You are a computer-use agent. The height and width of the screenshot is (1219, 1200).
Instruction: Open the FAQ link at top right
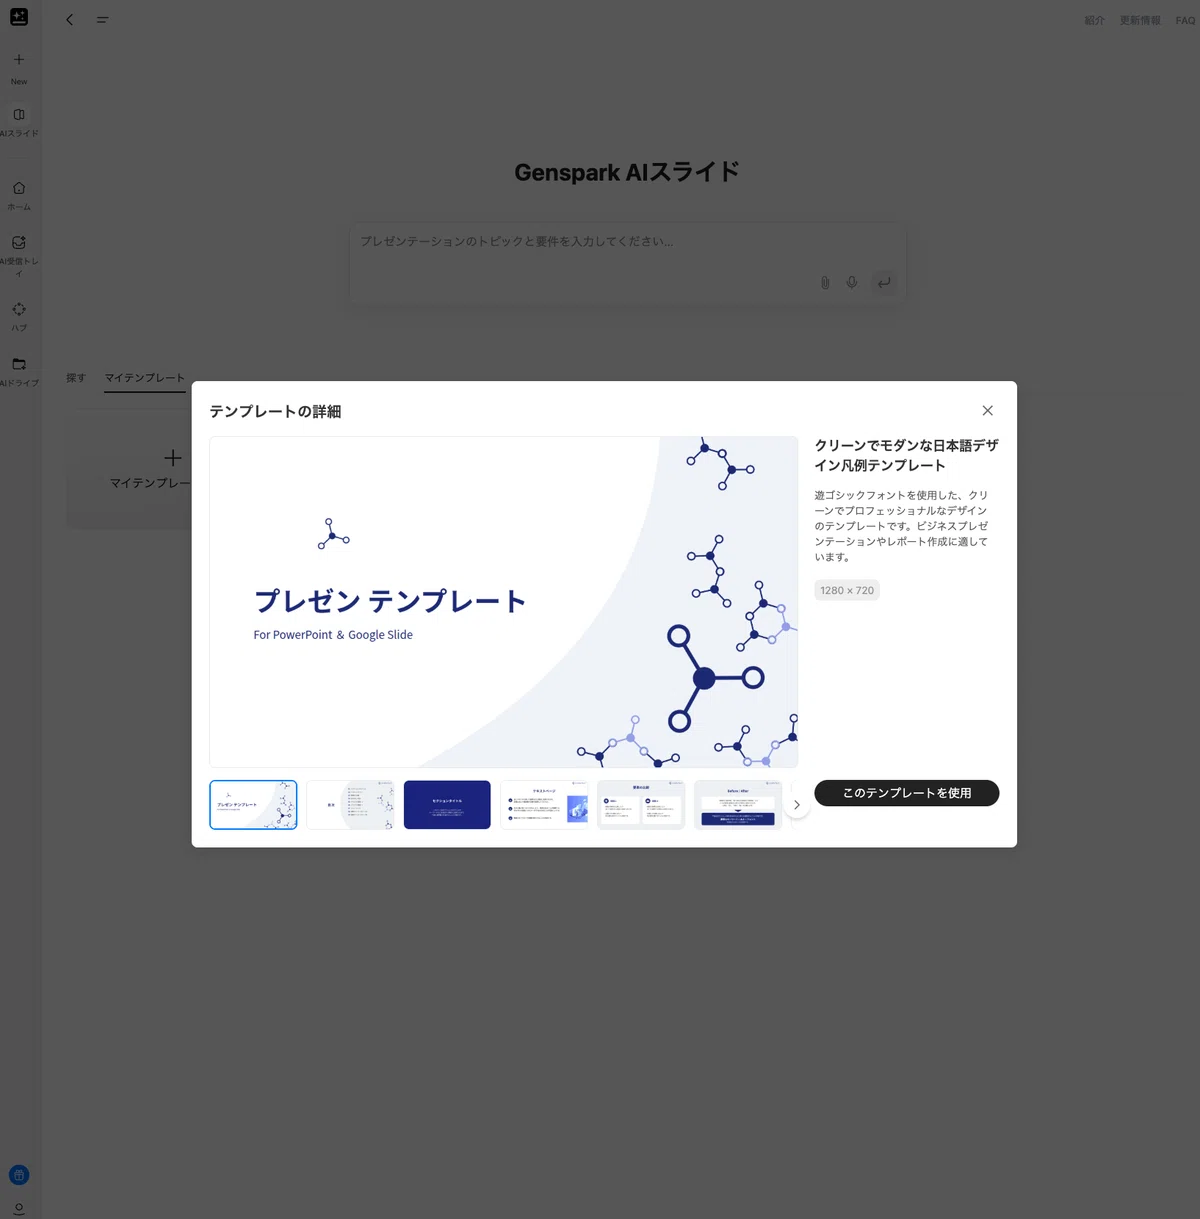(1185, 20)
